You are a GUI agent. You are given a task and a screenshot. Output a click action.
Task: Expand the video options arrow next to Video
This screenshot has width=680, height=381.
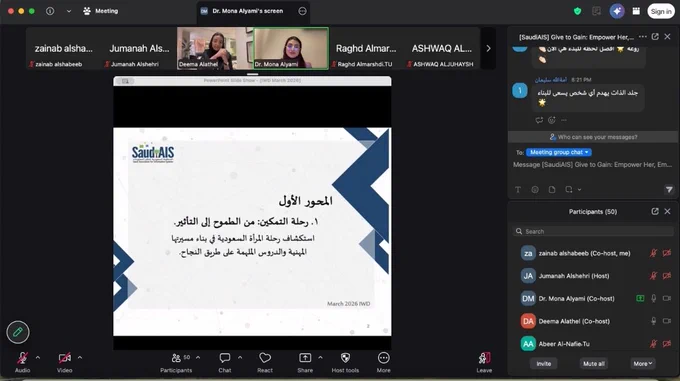pos(80,358)
